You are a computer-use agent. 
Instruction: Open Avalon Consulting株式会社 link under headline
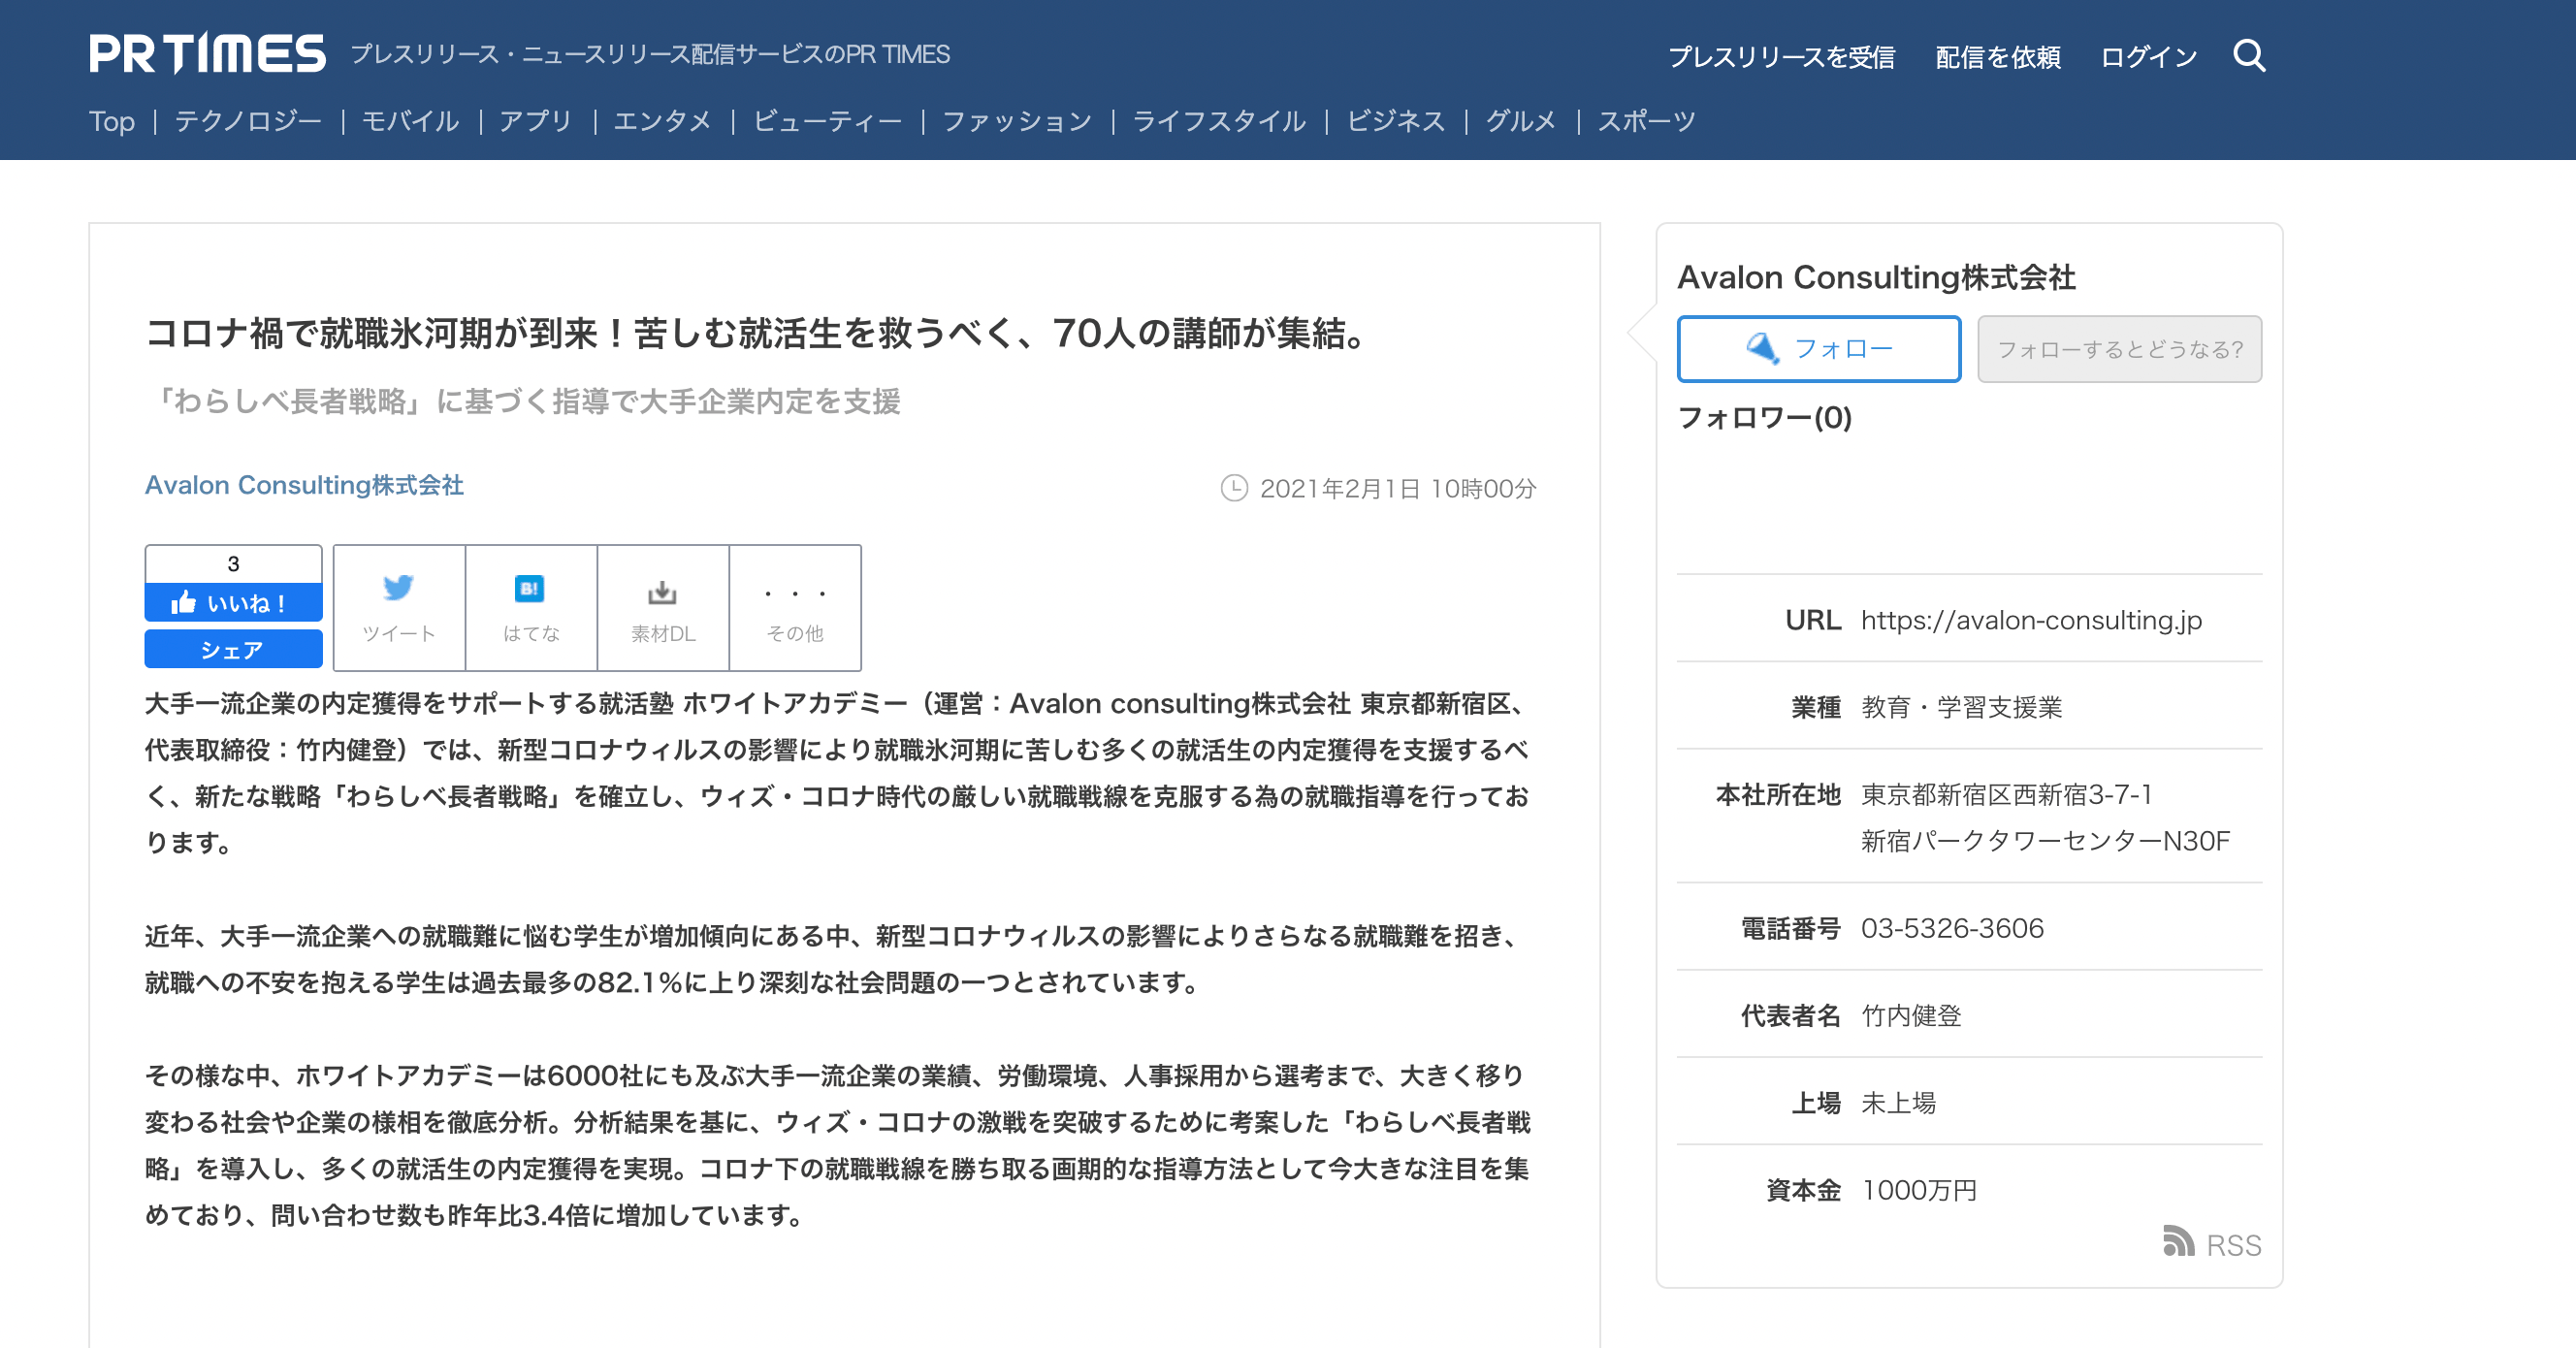304,485
